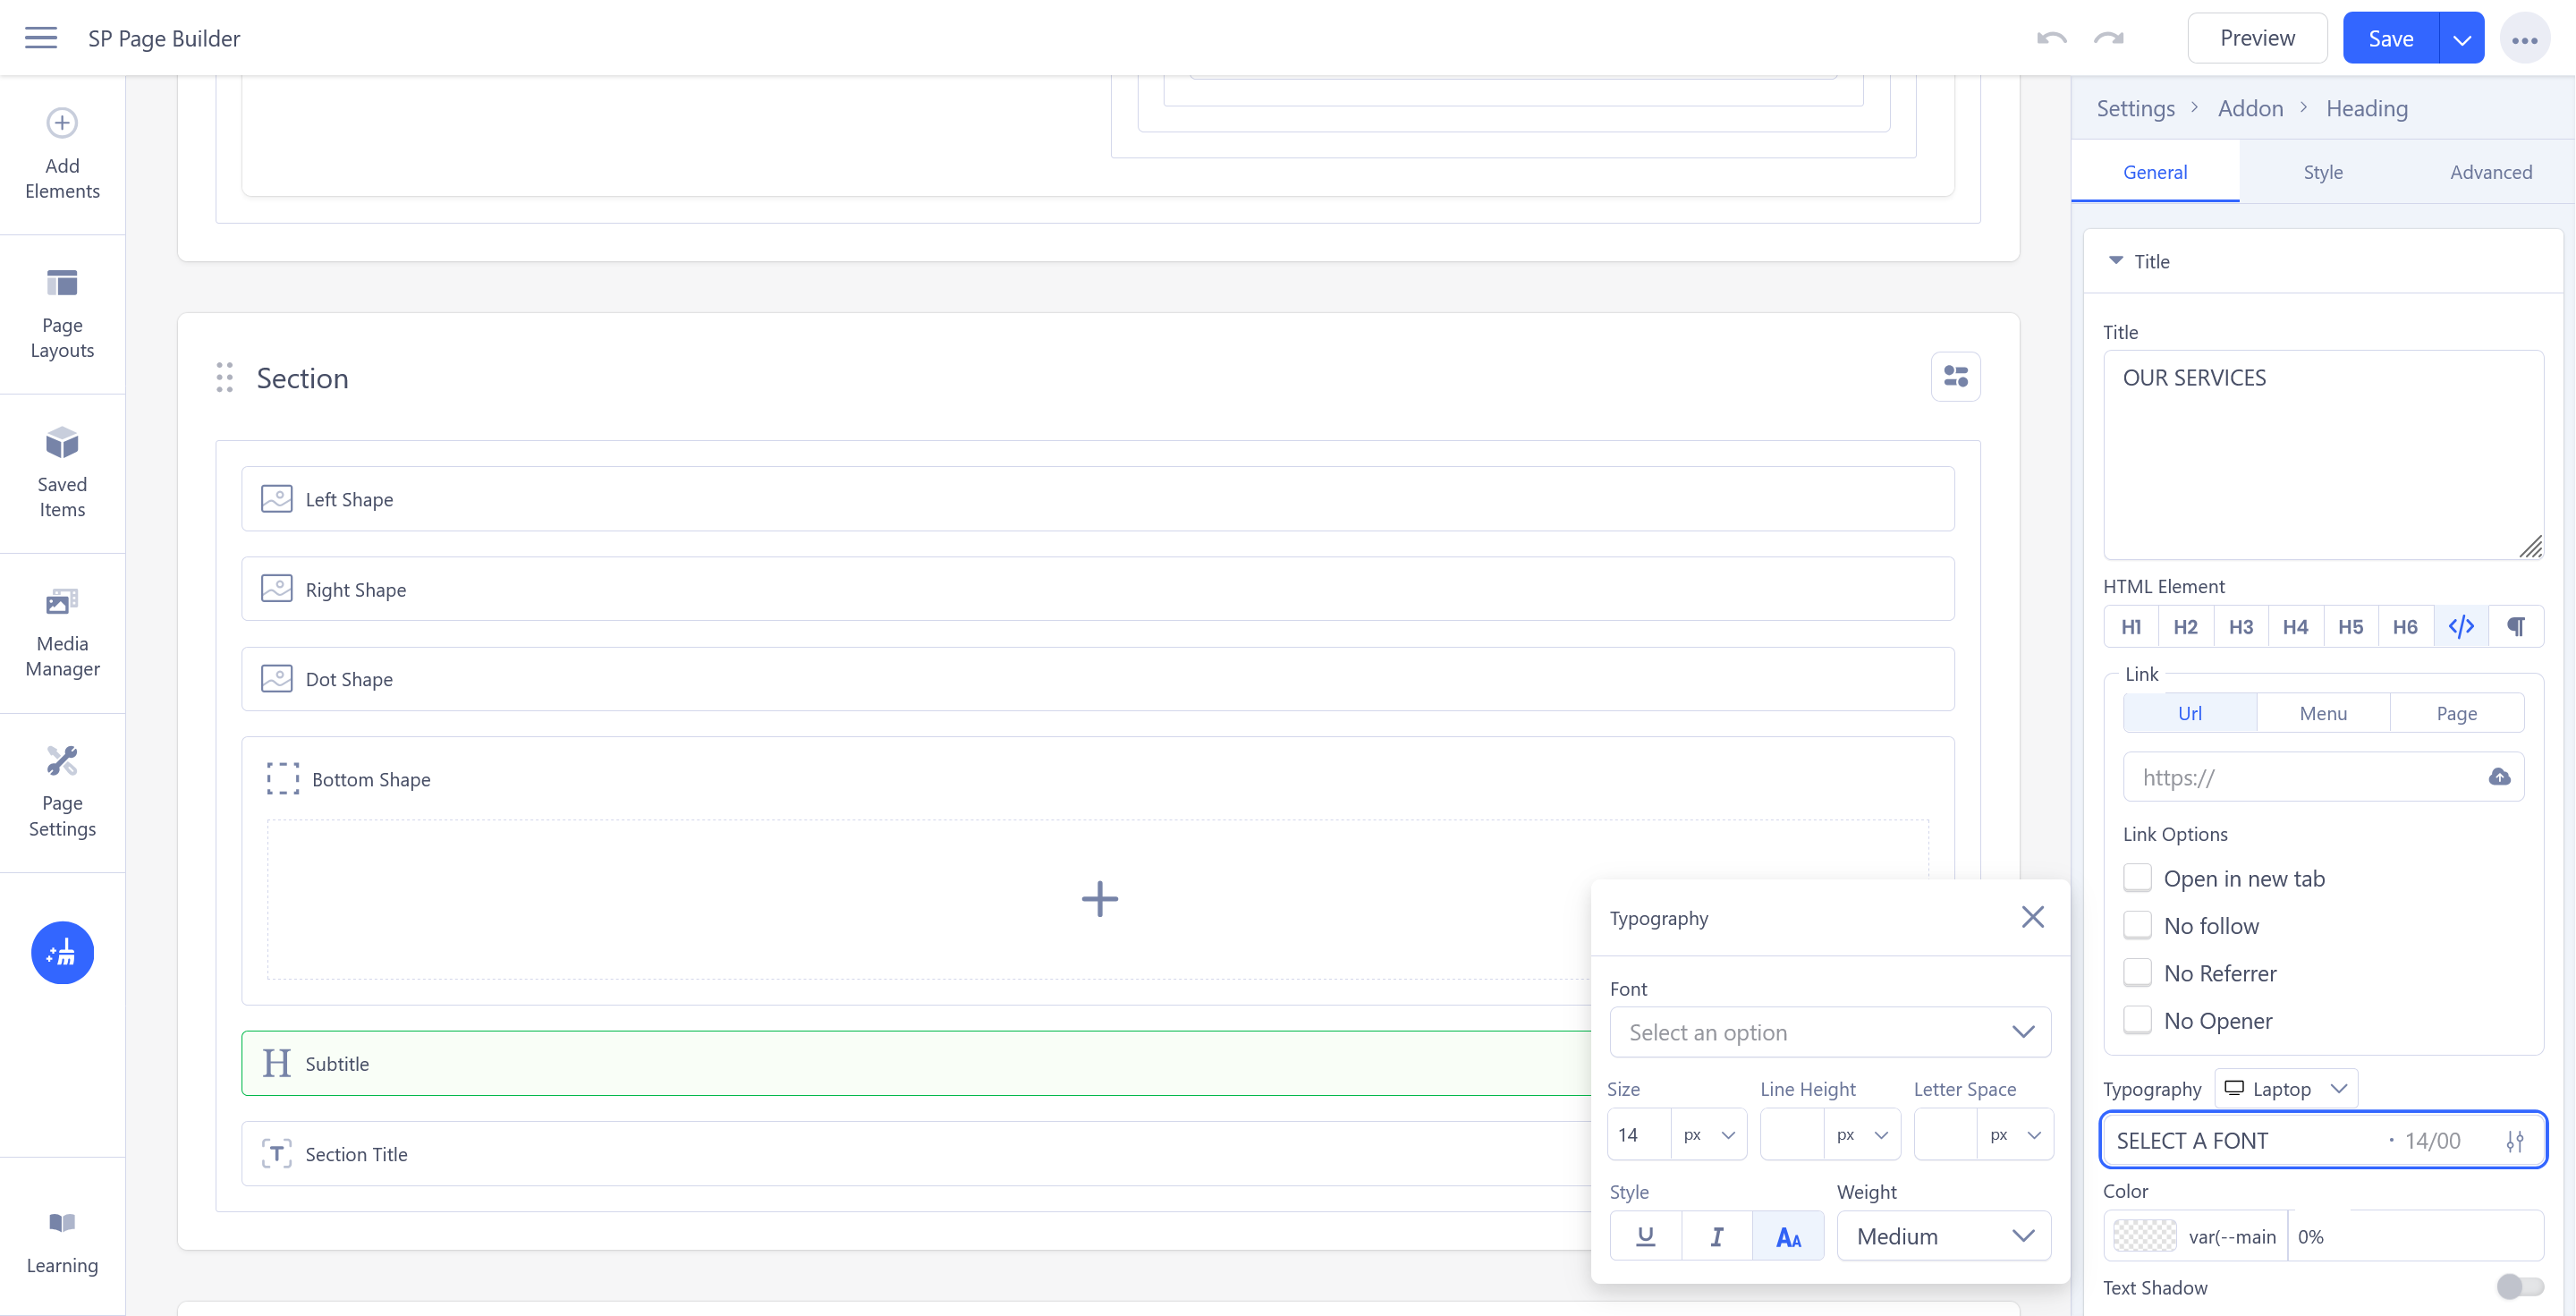Select the Menu link tab
The height and width of the screenshot is (1316, 2576).
[2323, 713]
